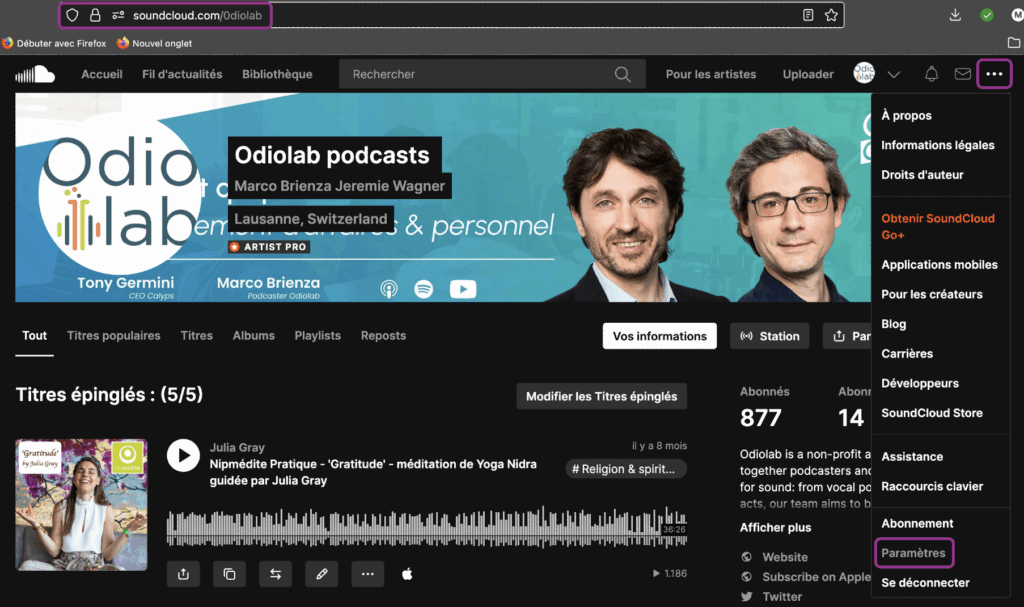
Task: Click the pencil edit icon under track
Action: (321, 574)
